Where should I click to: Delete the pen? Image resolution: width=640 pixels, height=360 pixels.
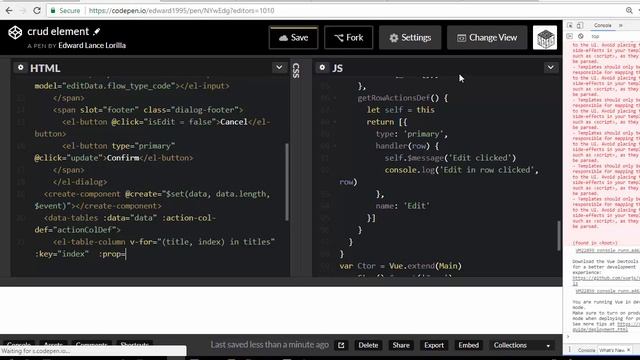point(368,345)
